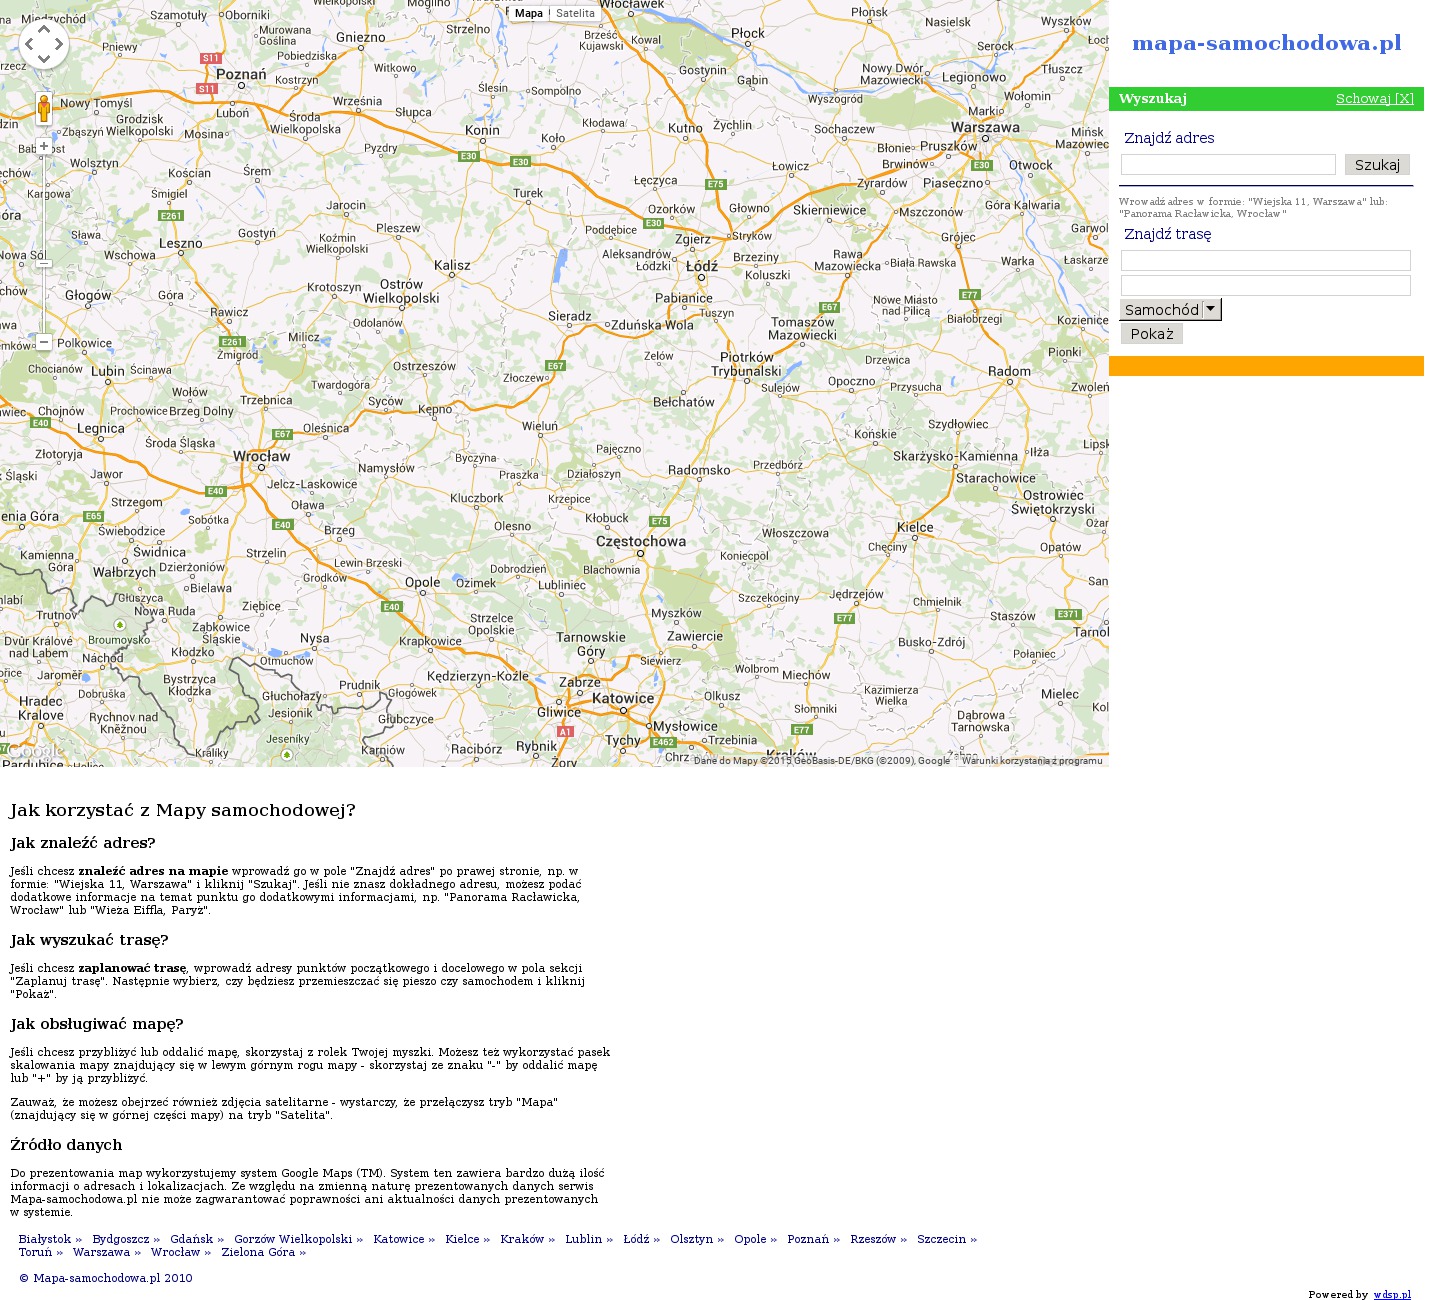This screenshot has width=1444, height=1300.
Task: Click the zoom slider handle
Action: pyautogui.click(x=44, y=264)
